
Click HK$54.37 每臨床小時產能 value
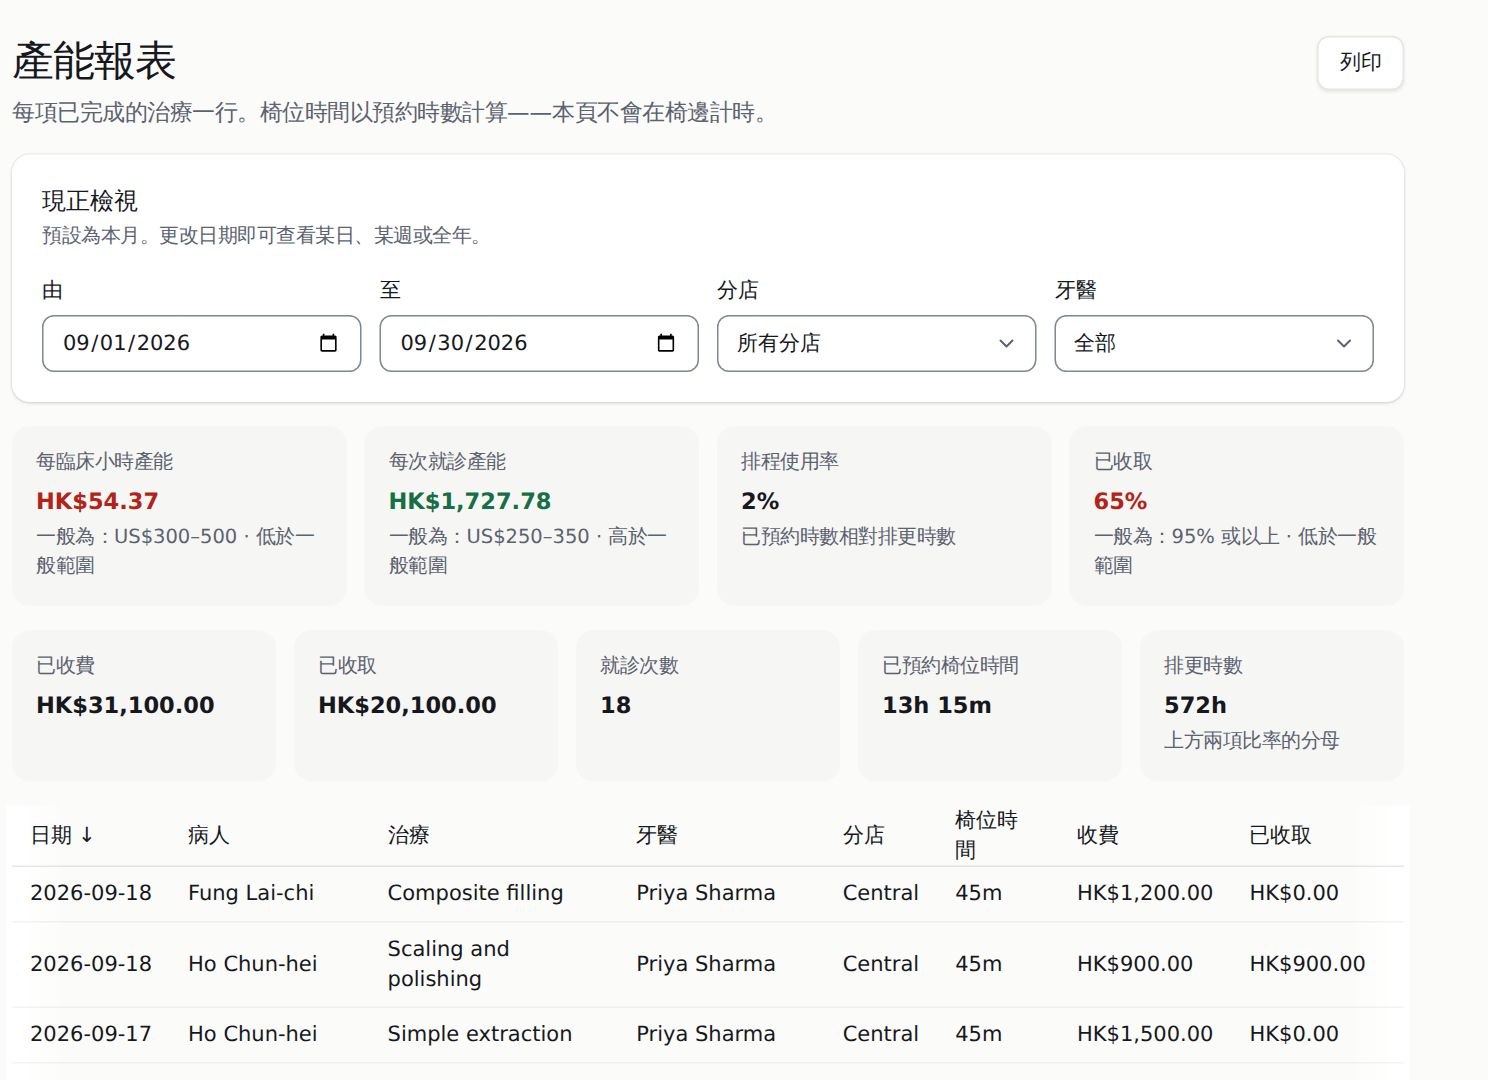(97, 501)
